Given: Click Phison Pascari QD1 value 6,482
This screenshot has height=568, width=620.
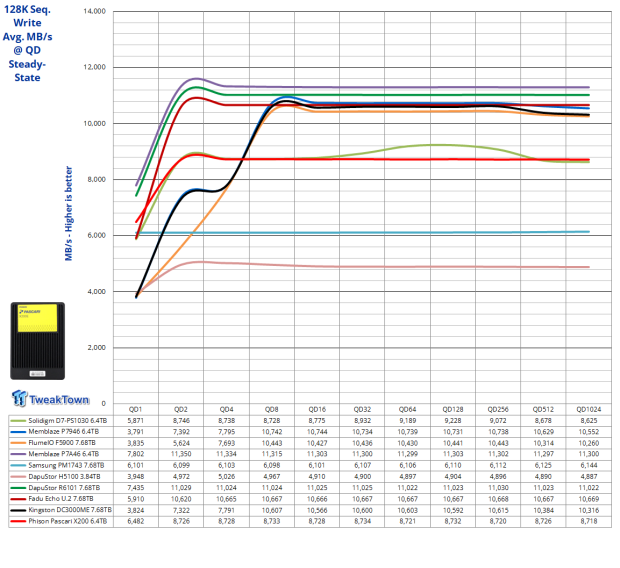Looking at the screenshot, I should (x=136, y=521).
